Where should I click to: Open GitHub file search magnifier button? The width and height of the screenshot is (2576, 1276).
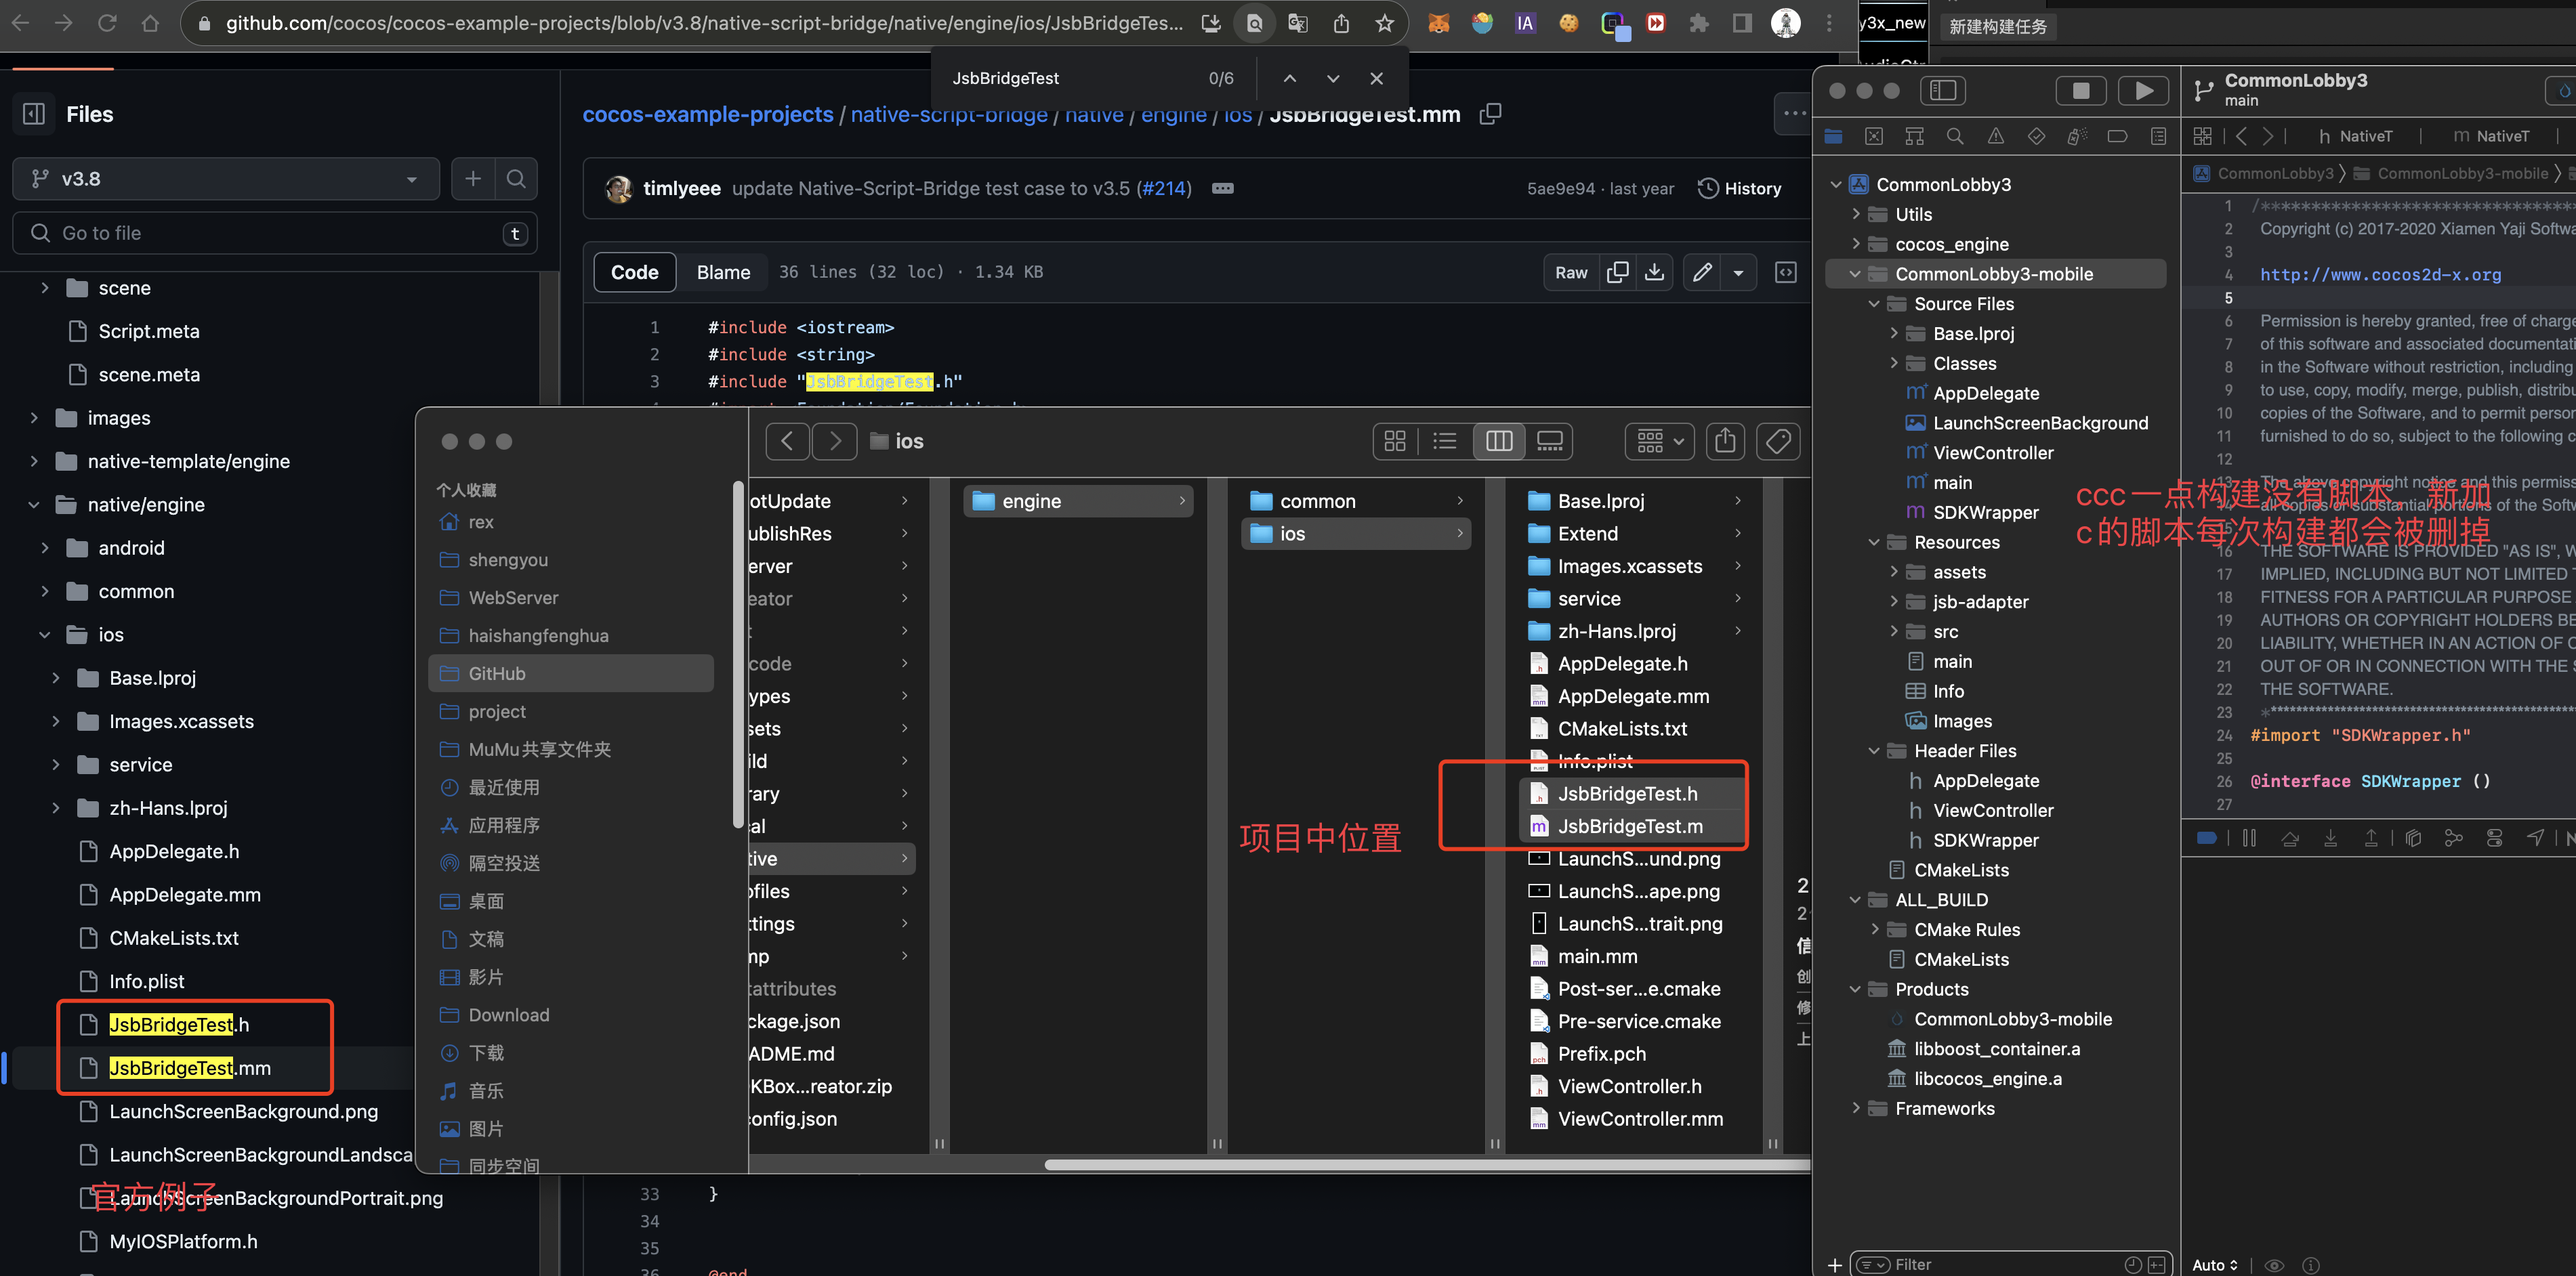(x=516, y=179)
